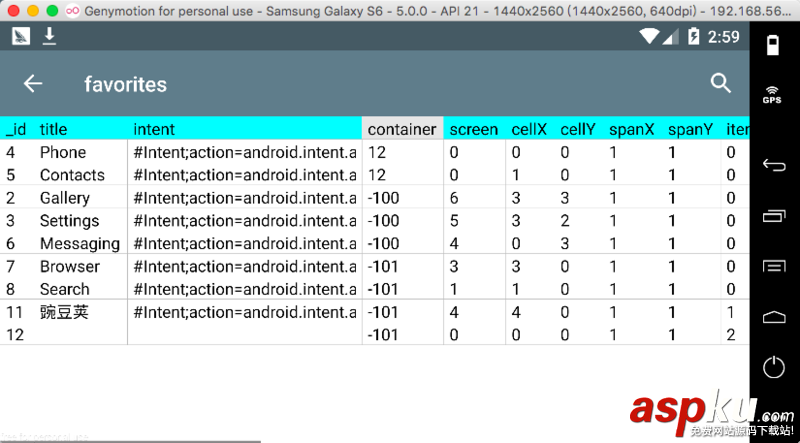Click the favorites title in app bar
800x443 pixels.
(125, 84)
